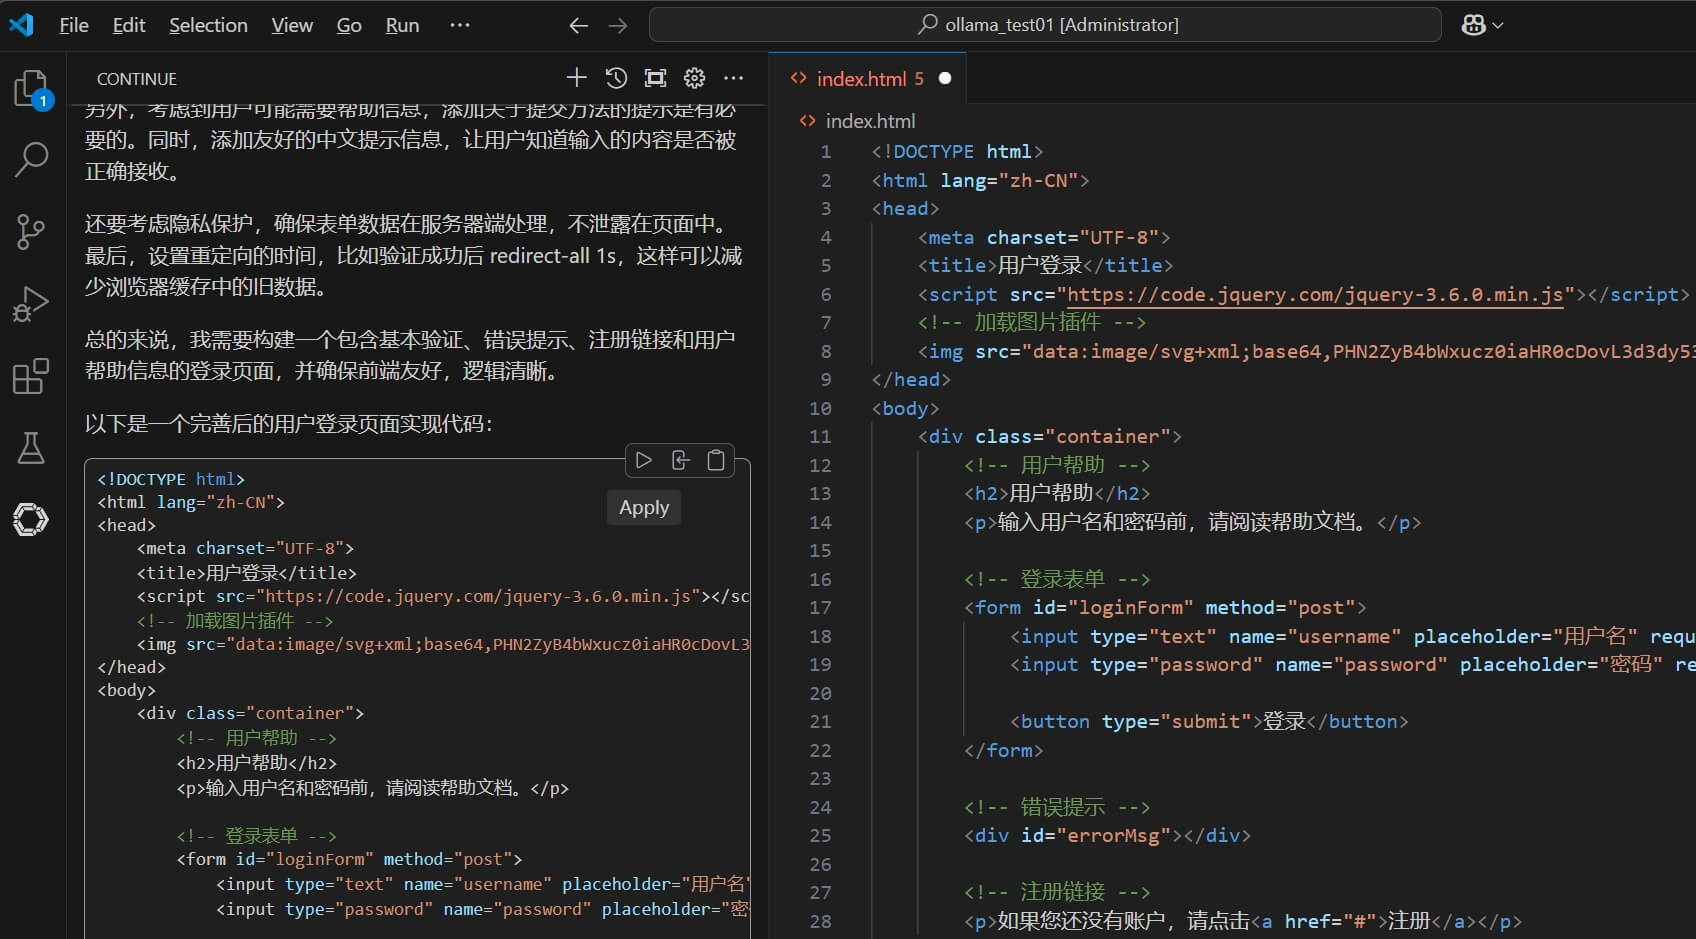1696x939 pixels.
Task: Select the Testing flask icon
Action: [x=31, y=447]
